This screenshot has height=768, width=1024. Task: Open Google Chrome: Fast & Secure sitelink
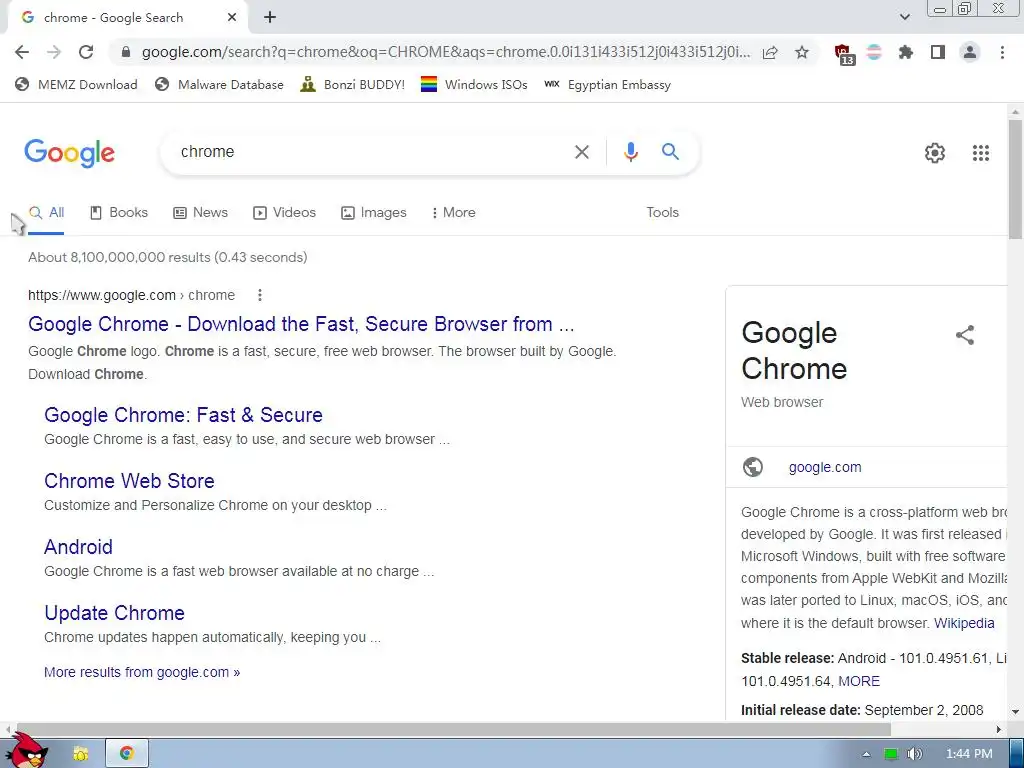pos(184,415)
